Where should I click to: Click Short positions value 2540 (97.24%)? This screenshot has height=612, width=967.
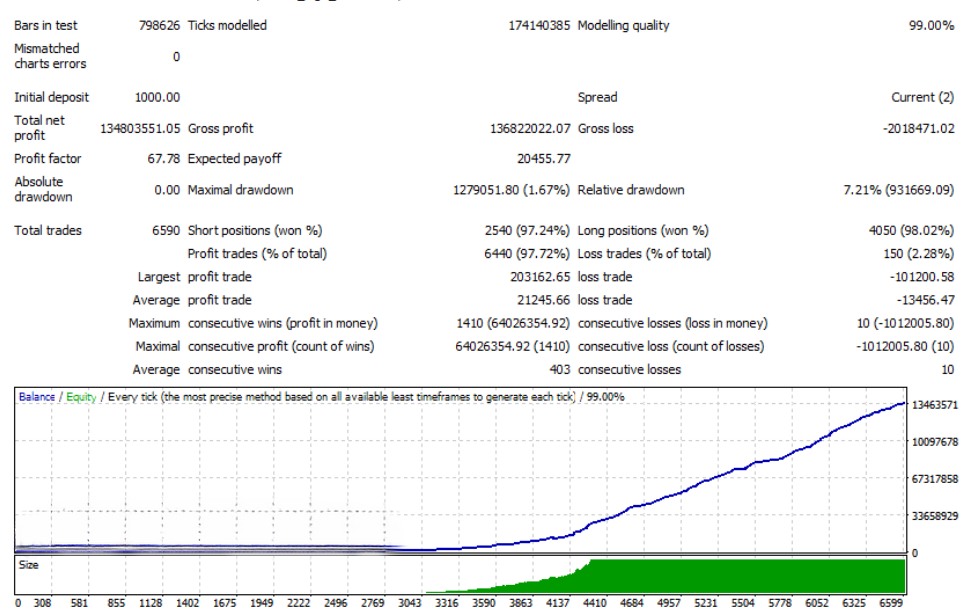527,231
